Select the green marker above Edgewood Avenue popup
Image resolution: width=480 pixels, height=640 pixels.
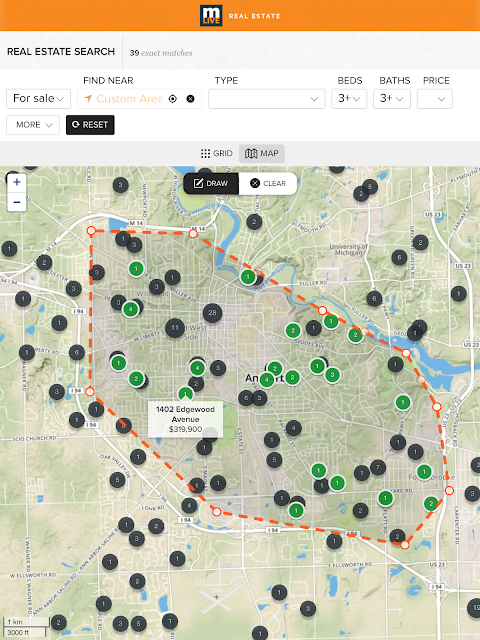pyautogui.click(x=186, y=394)
